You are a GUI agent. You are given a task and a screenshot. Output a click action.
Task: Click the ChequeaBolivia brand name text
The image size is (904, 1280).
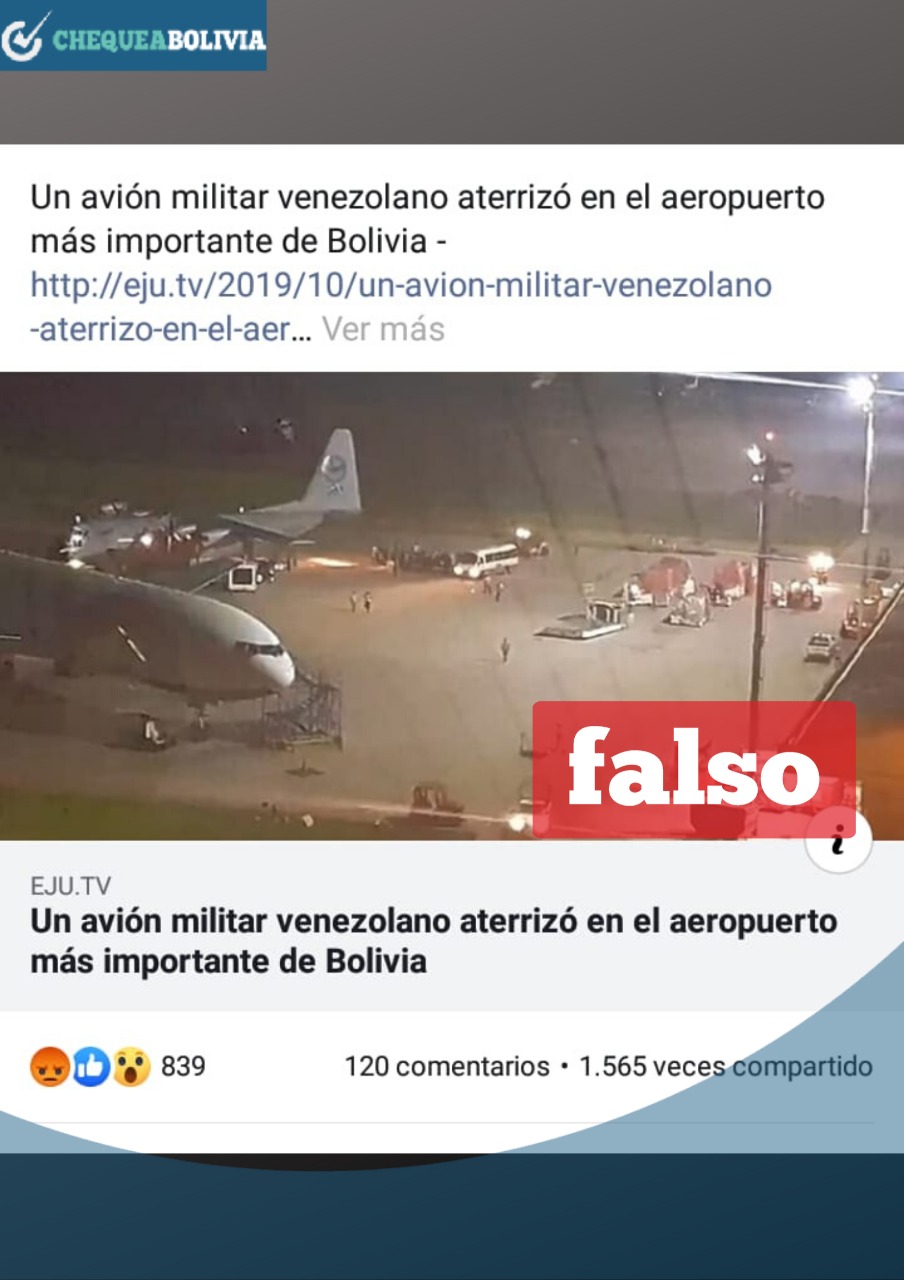point(160,40)
